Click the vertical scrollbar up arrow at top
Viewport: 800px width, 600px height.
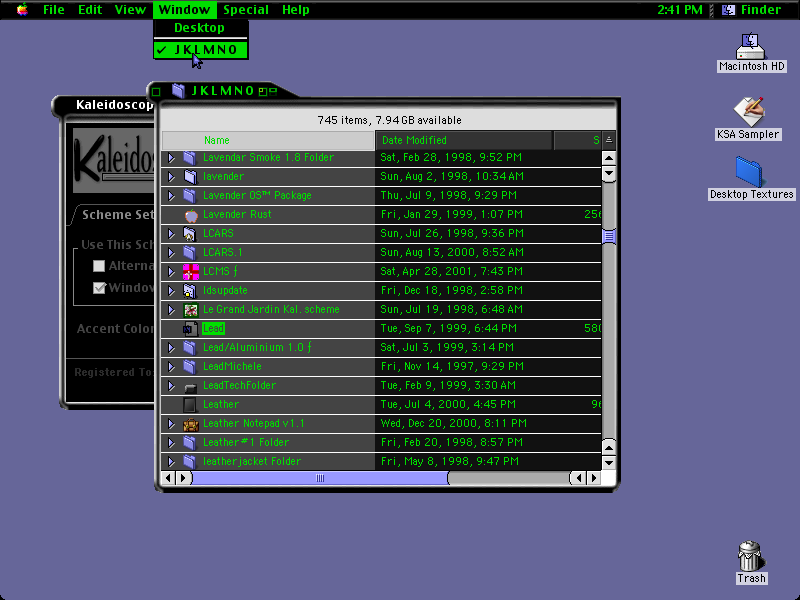609,158
